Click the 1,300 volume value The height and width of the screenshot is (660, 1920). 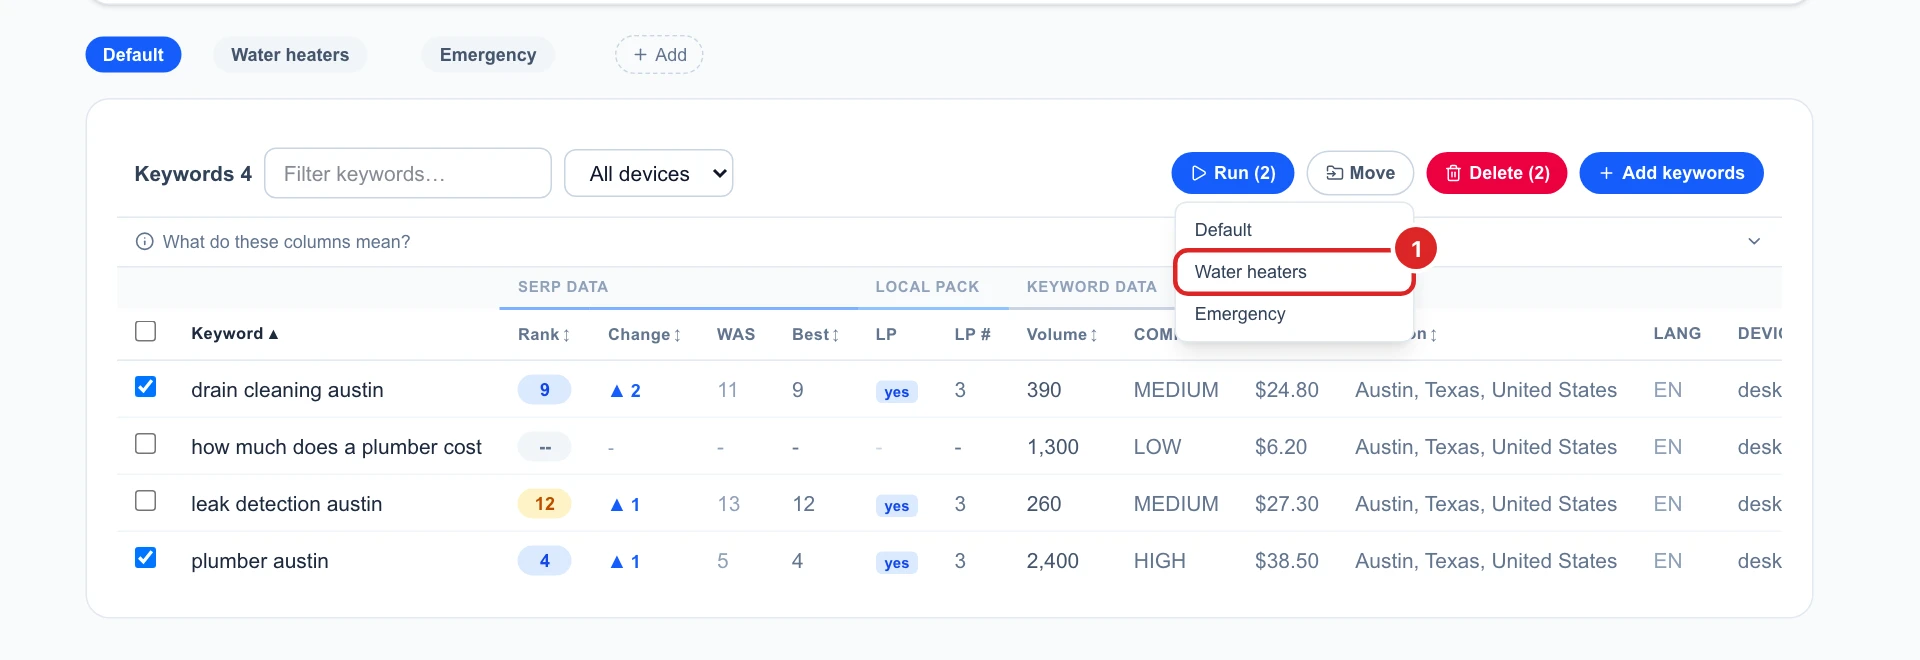coord(1053,447)
